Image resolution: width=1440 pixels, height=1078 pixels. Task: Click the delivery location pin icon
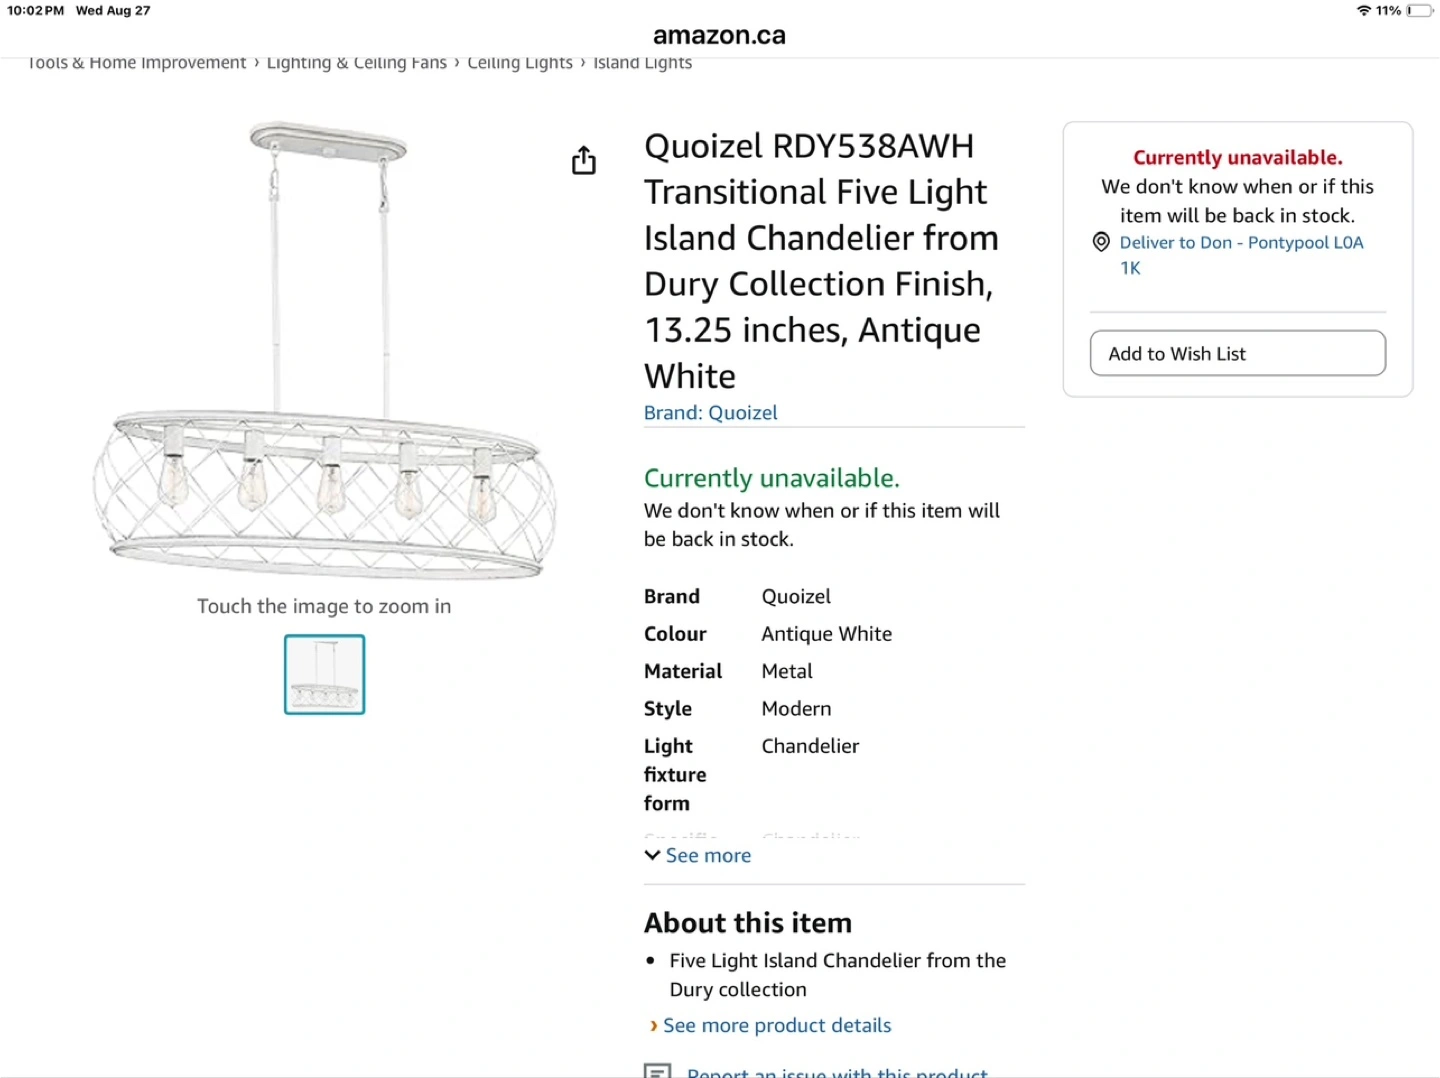[1101, 242]
